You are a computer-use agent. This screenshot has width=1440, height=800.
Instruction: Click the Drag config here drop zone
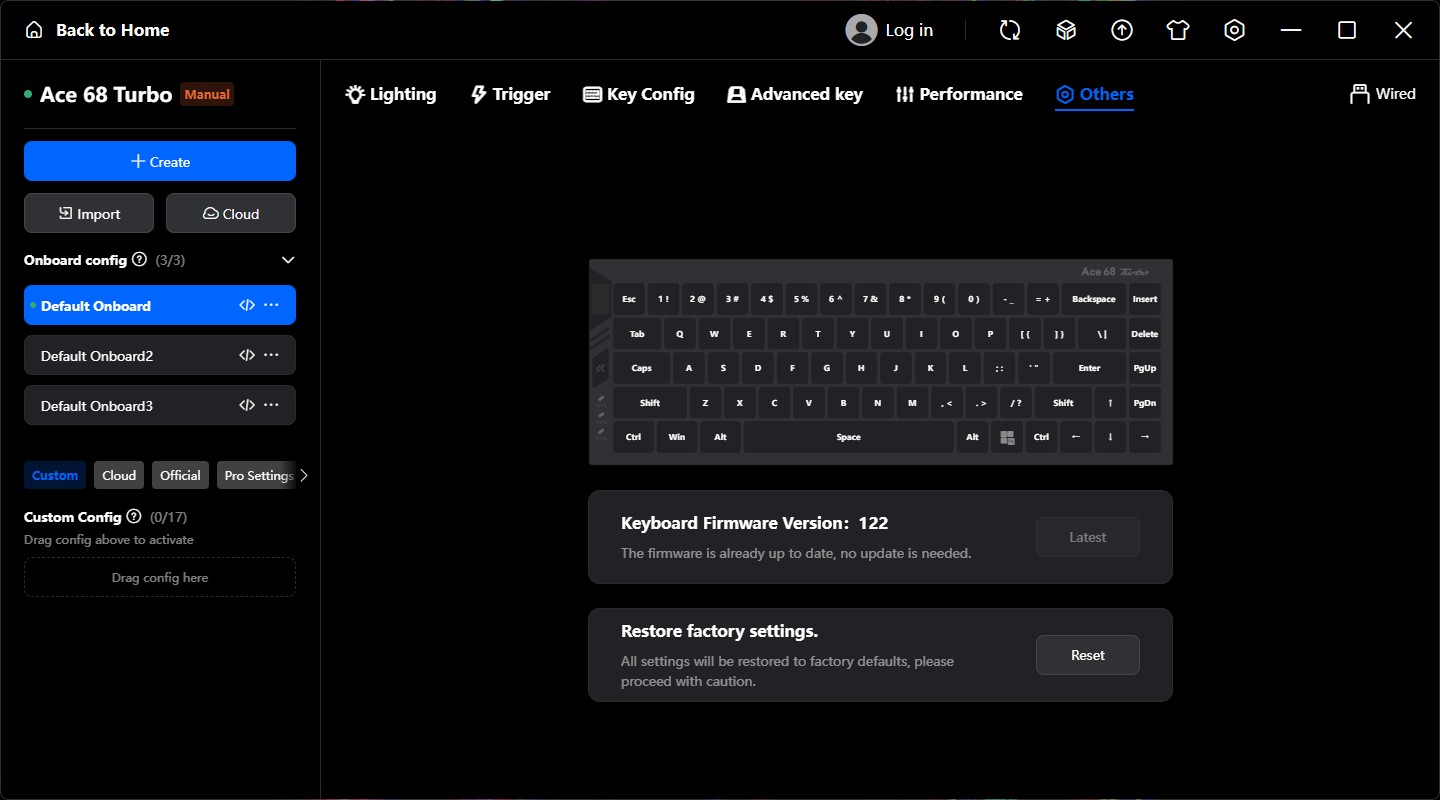click(160, 577)
